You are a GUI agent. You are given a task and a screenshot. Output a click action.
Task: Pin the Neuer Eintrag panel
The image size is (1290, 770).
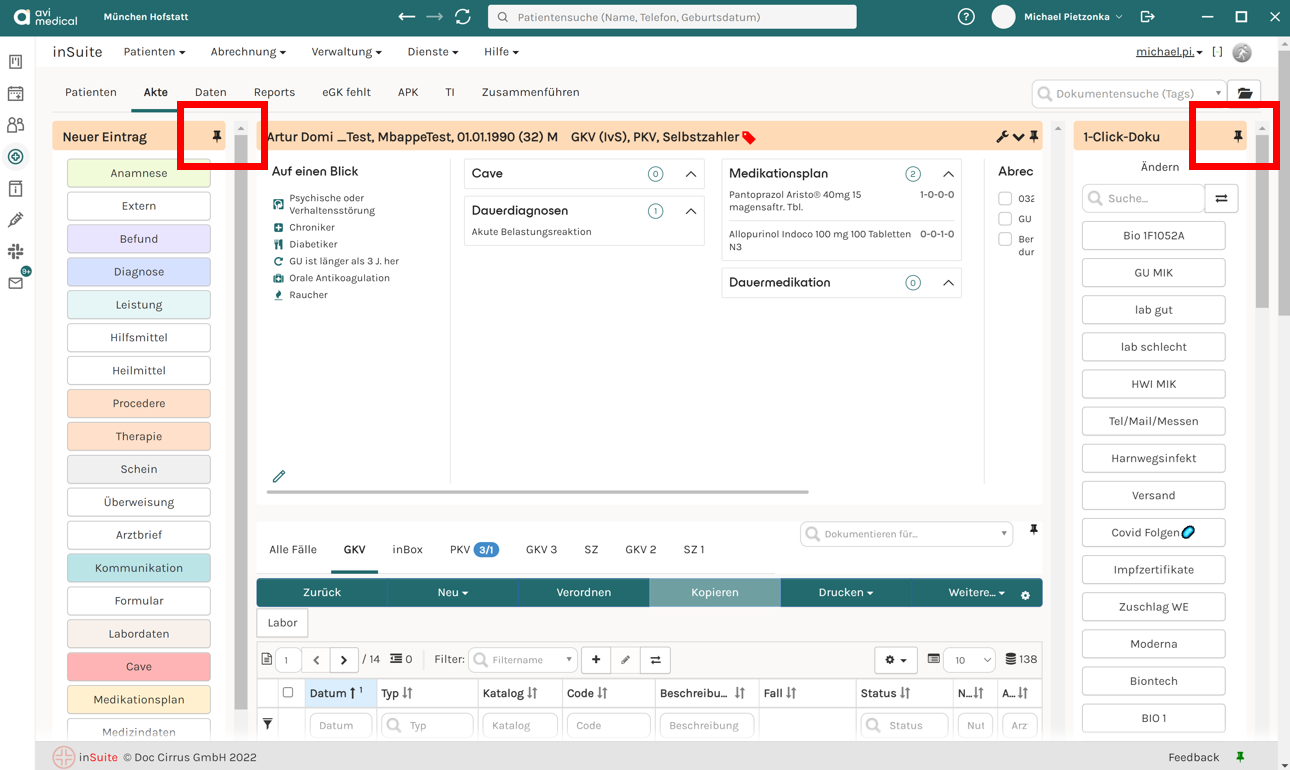click(217, 136)
